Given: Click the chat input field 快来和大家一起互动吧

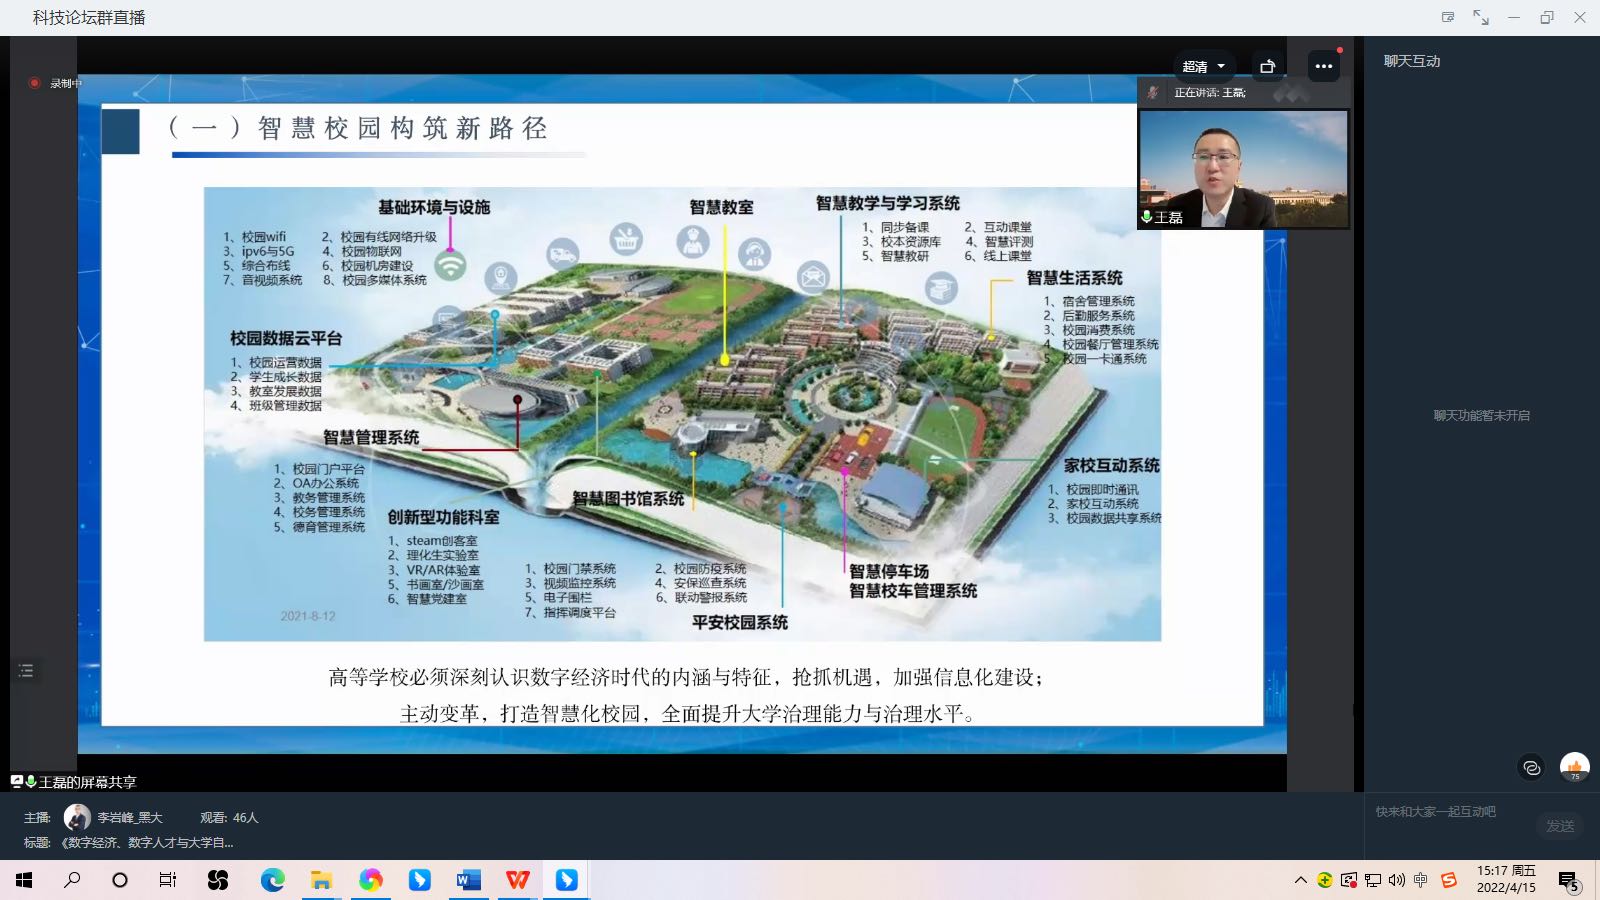Looking at the screenshot, I should 1450,812.
